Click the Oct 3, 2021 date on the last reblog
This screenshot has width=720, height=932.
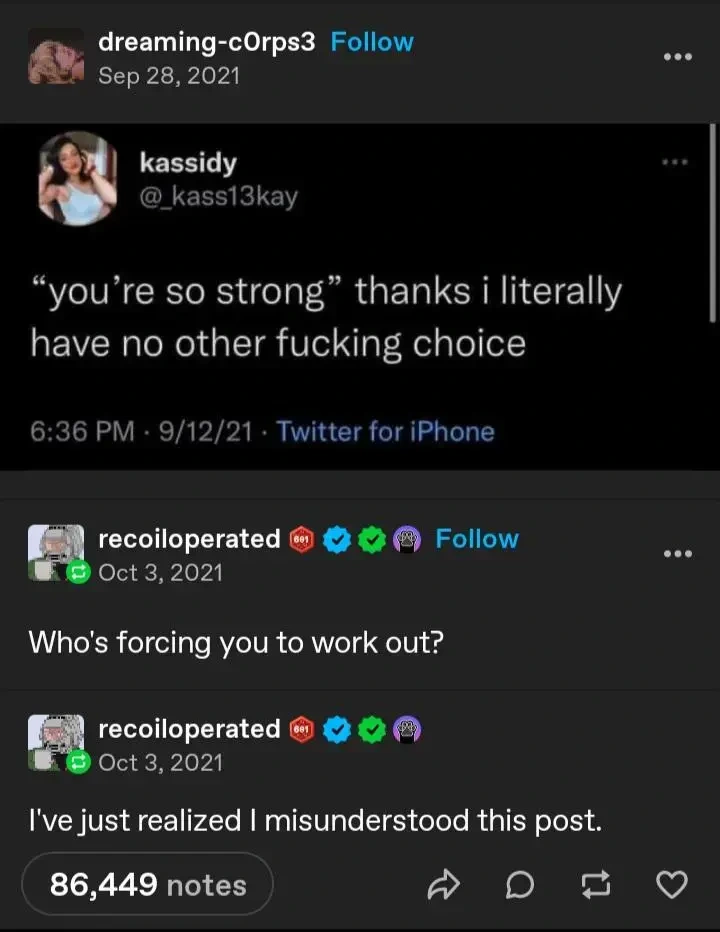pyautogui.click(x=160, y=763)
